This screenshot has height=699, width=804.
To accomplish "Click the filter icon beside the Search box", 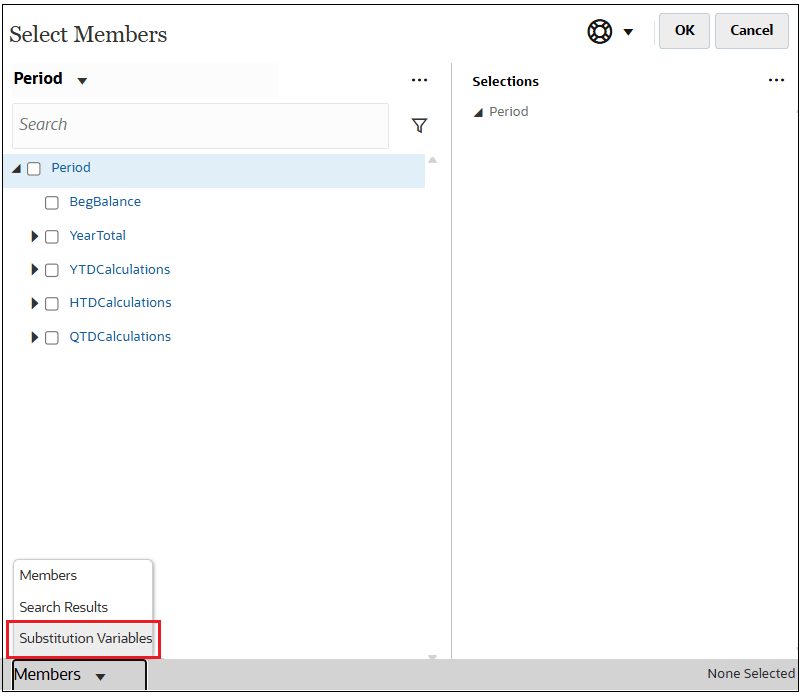I will click(419, 126).
